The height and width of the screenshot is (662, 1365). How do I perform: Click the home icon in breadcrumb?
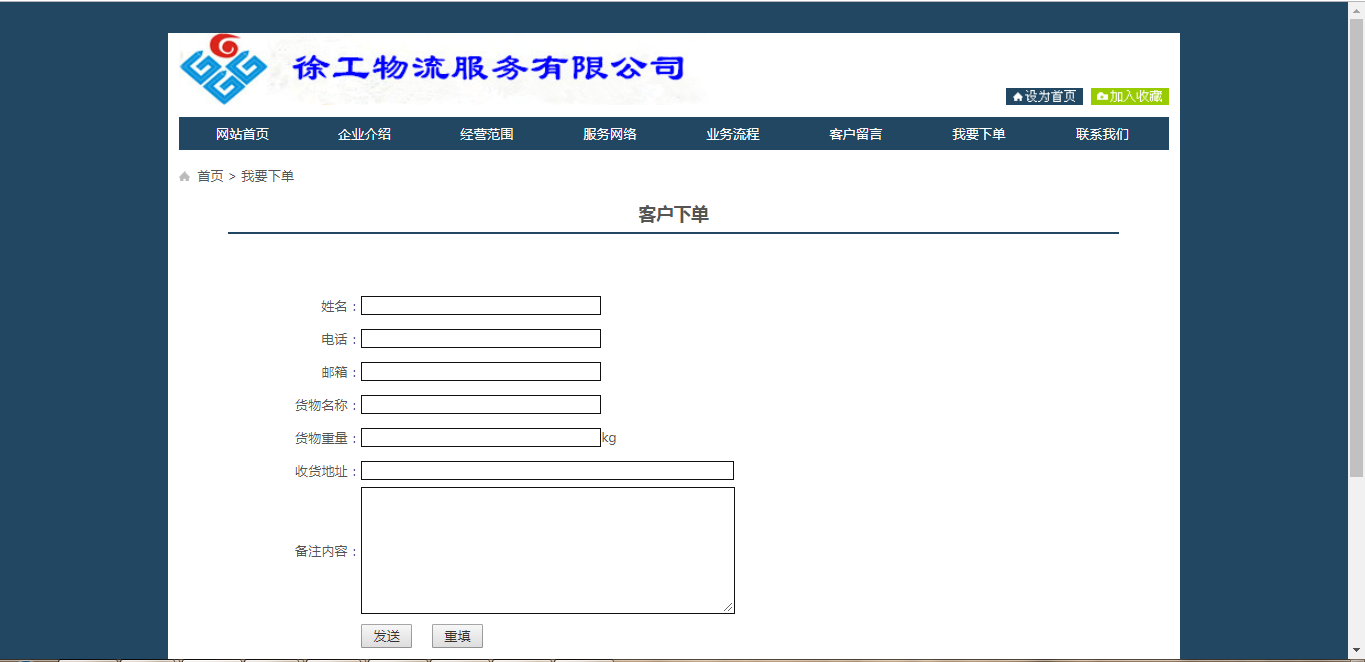coord(184,177)
